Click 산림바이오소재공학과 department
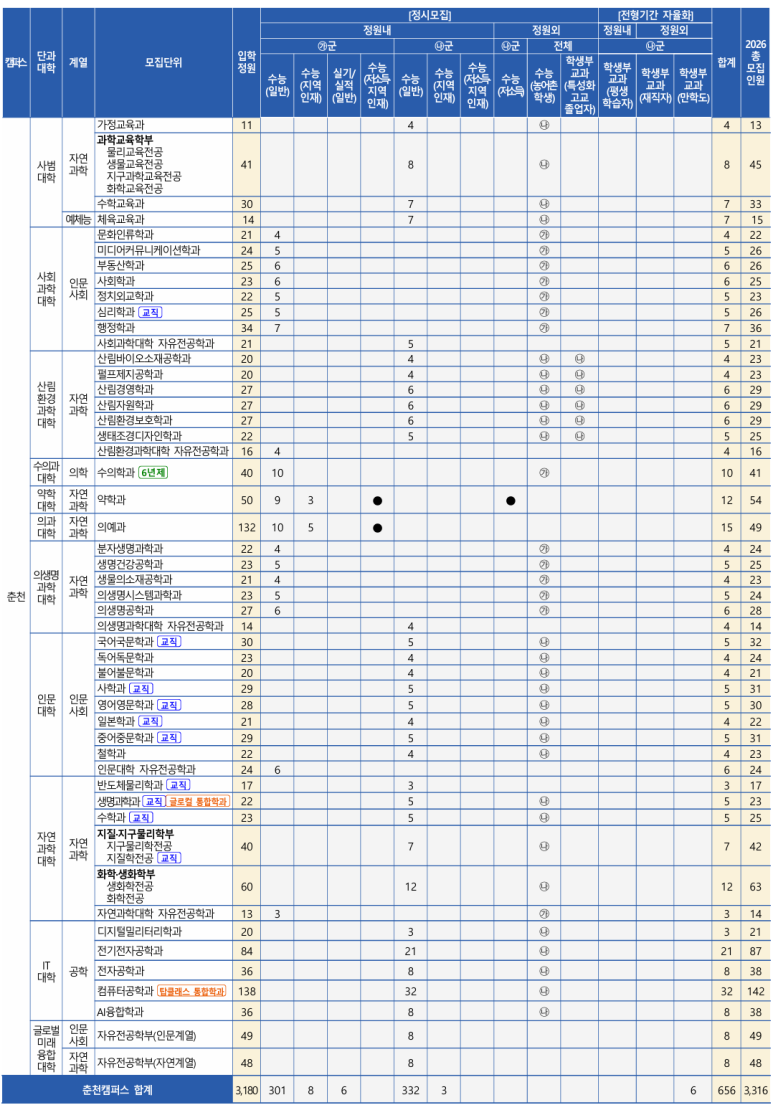The height and width of the screenshot is (1105, 773). [144, 359]
